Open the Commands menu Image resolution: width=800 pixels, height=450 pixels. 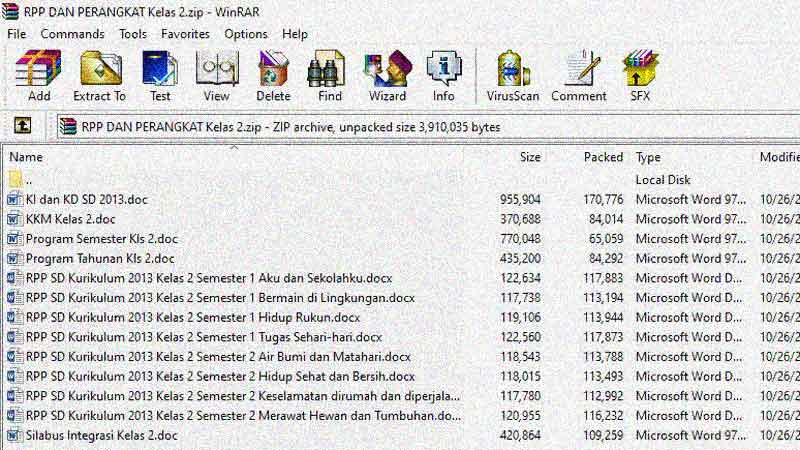coord(72,34)
